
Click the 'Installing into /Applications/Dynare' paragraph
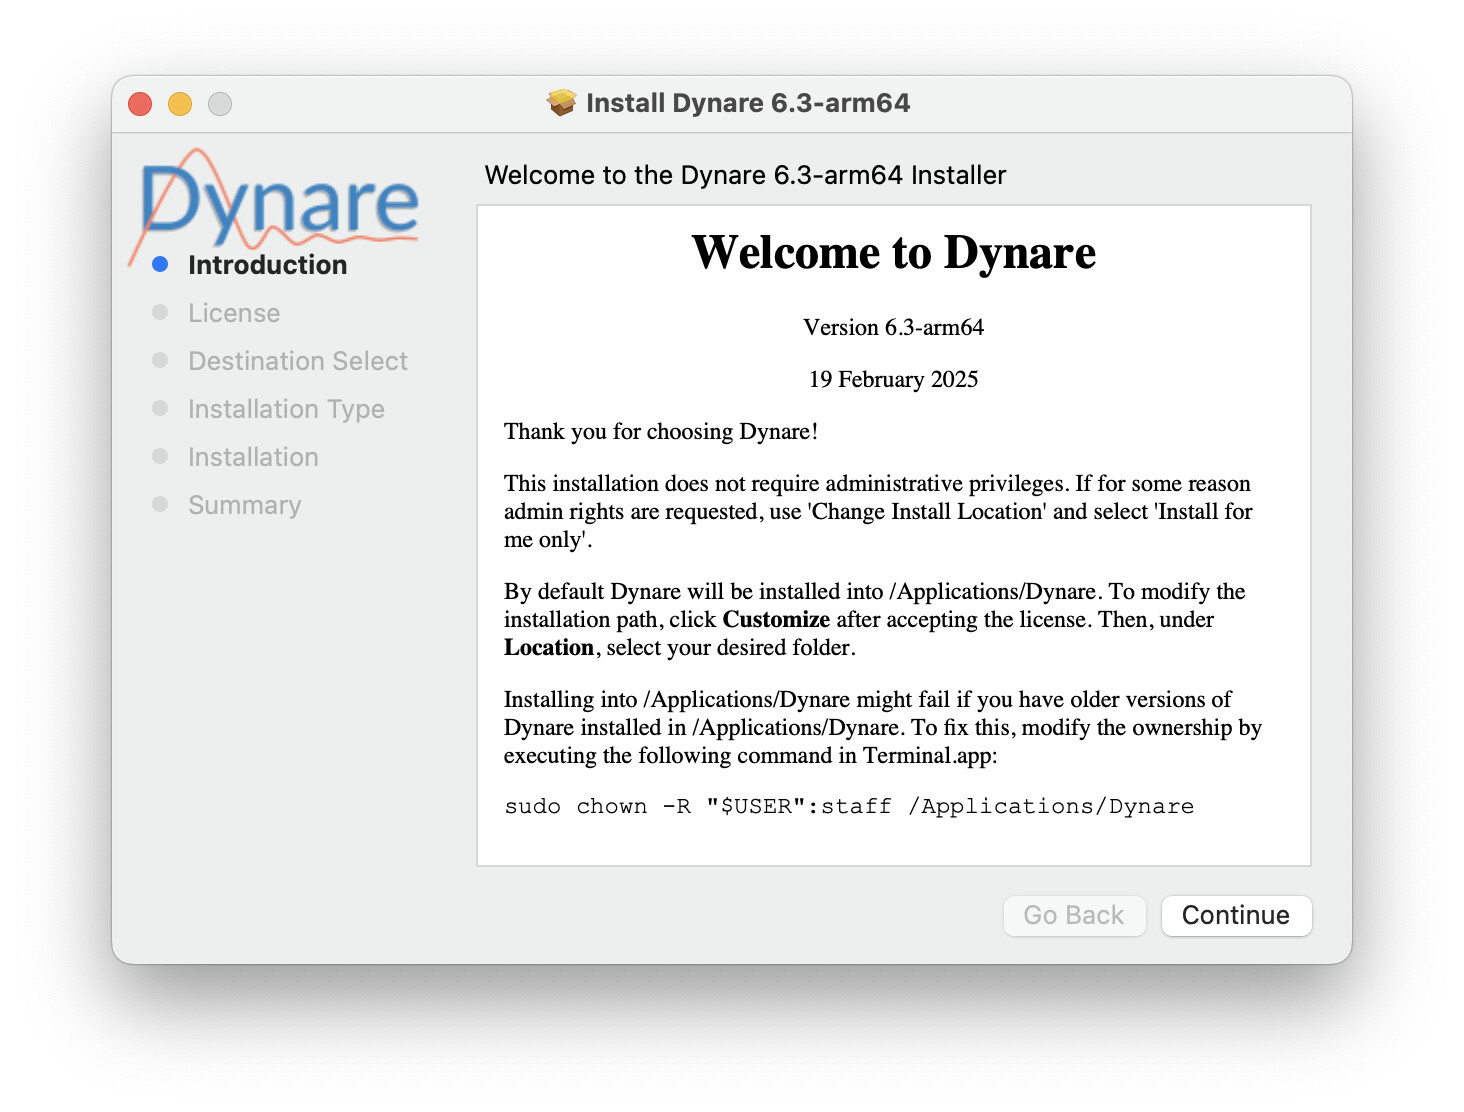pyautogui.click(x=883, y=727)
